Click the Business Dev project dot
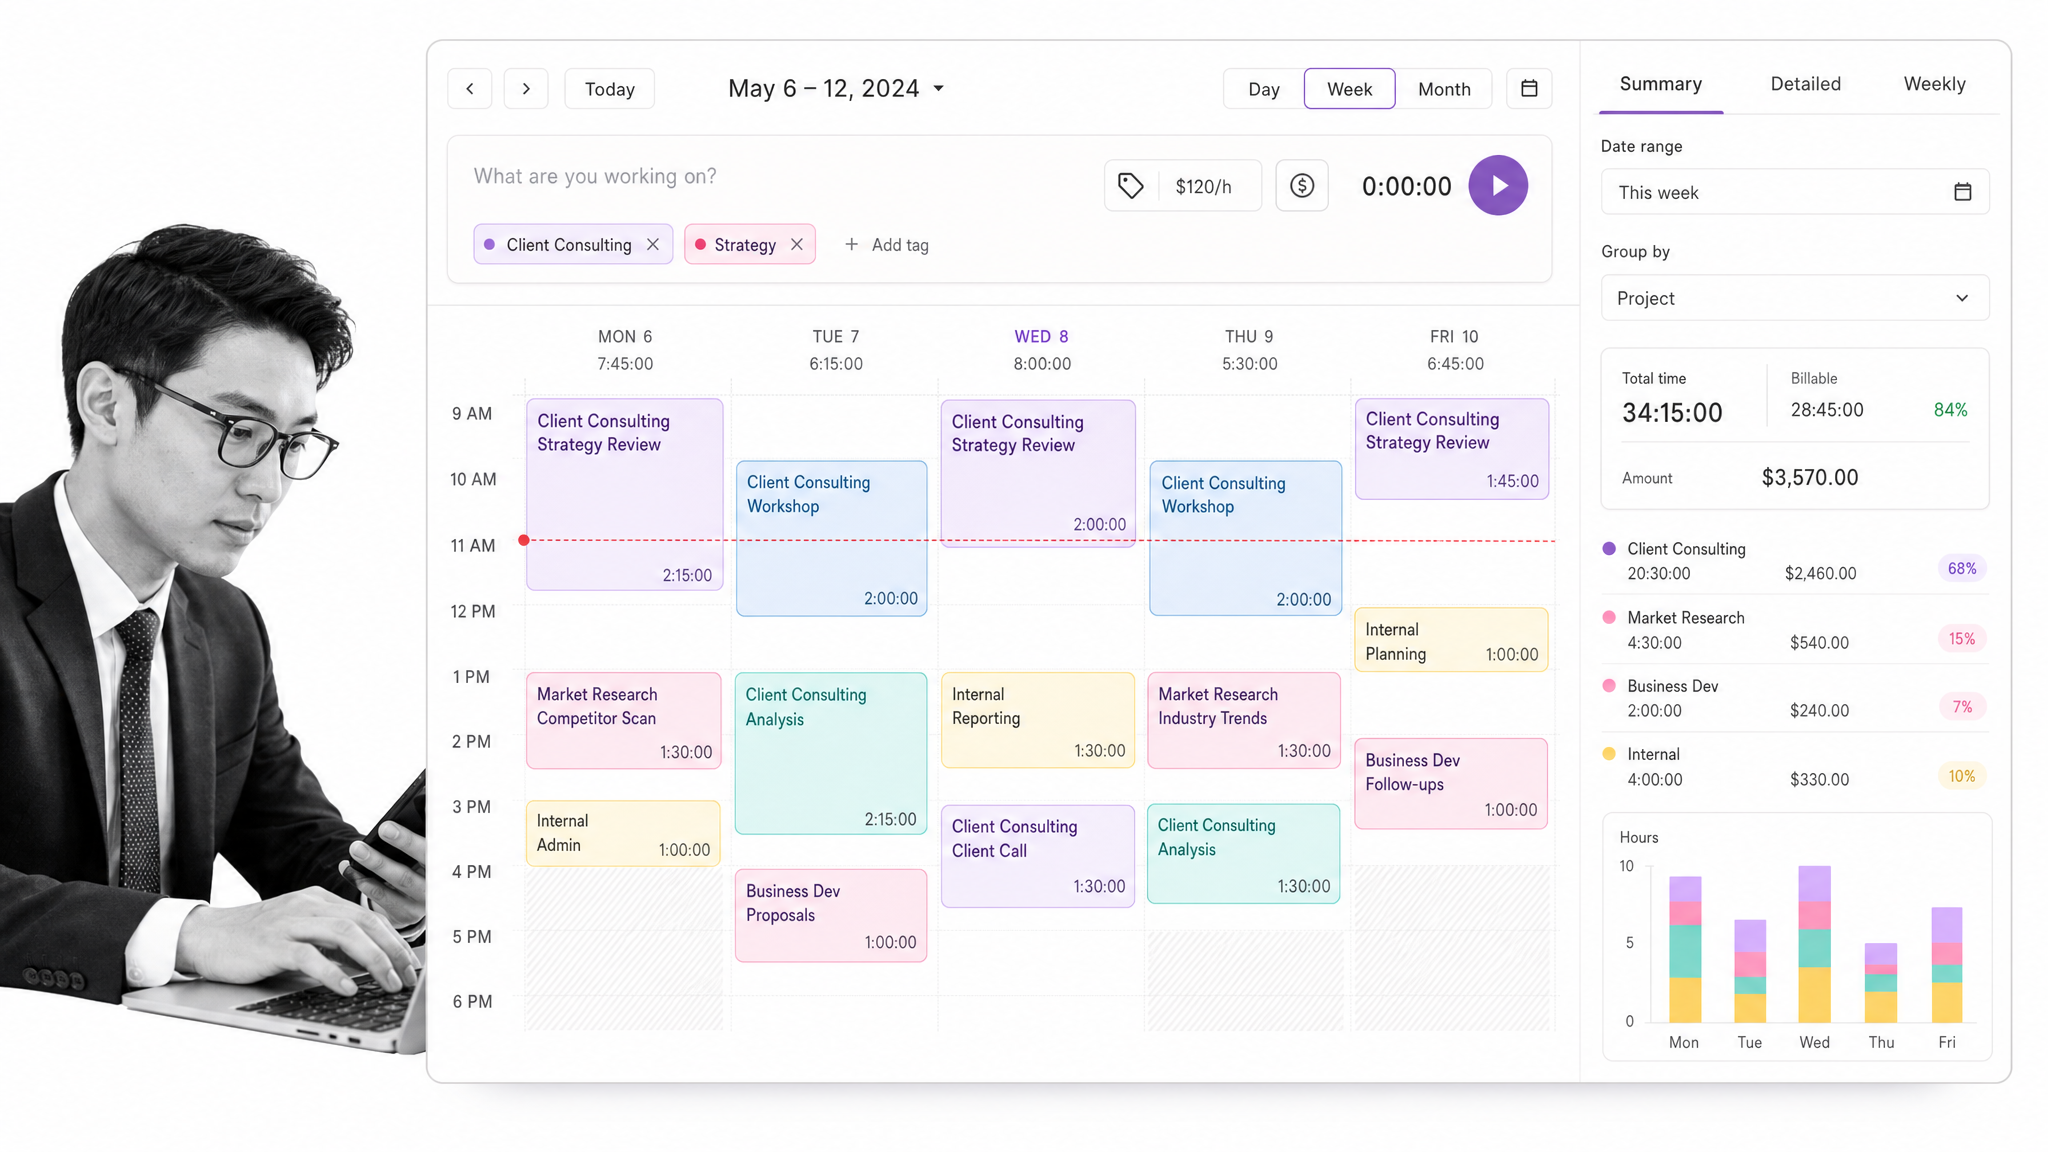Image resolution: width=2048 pixels, height=1152 pixels. pos(1609,686)
